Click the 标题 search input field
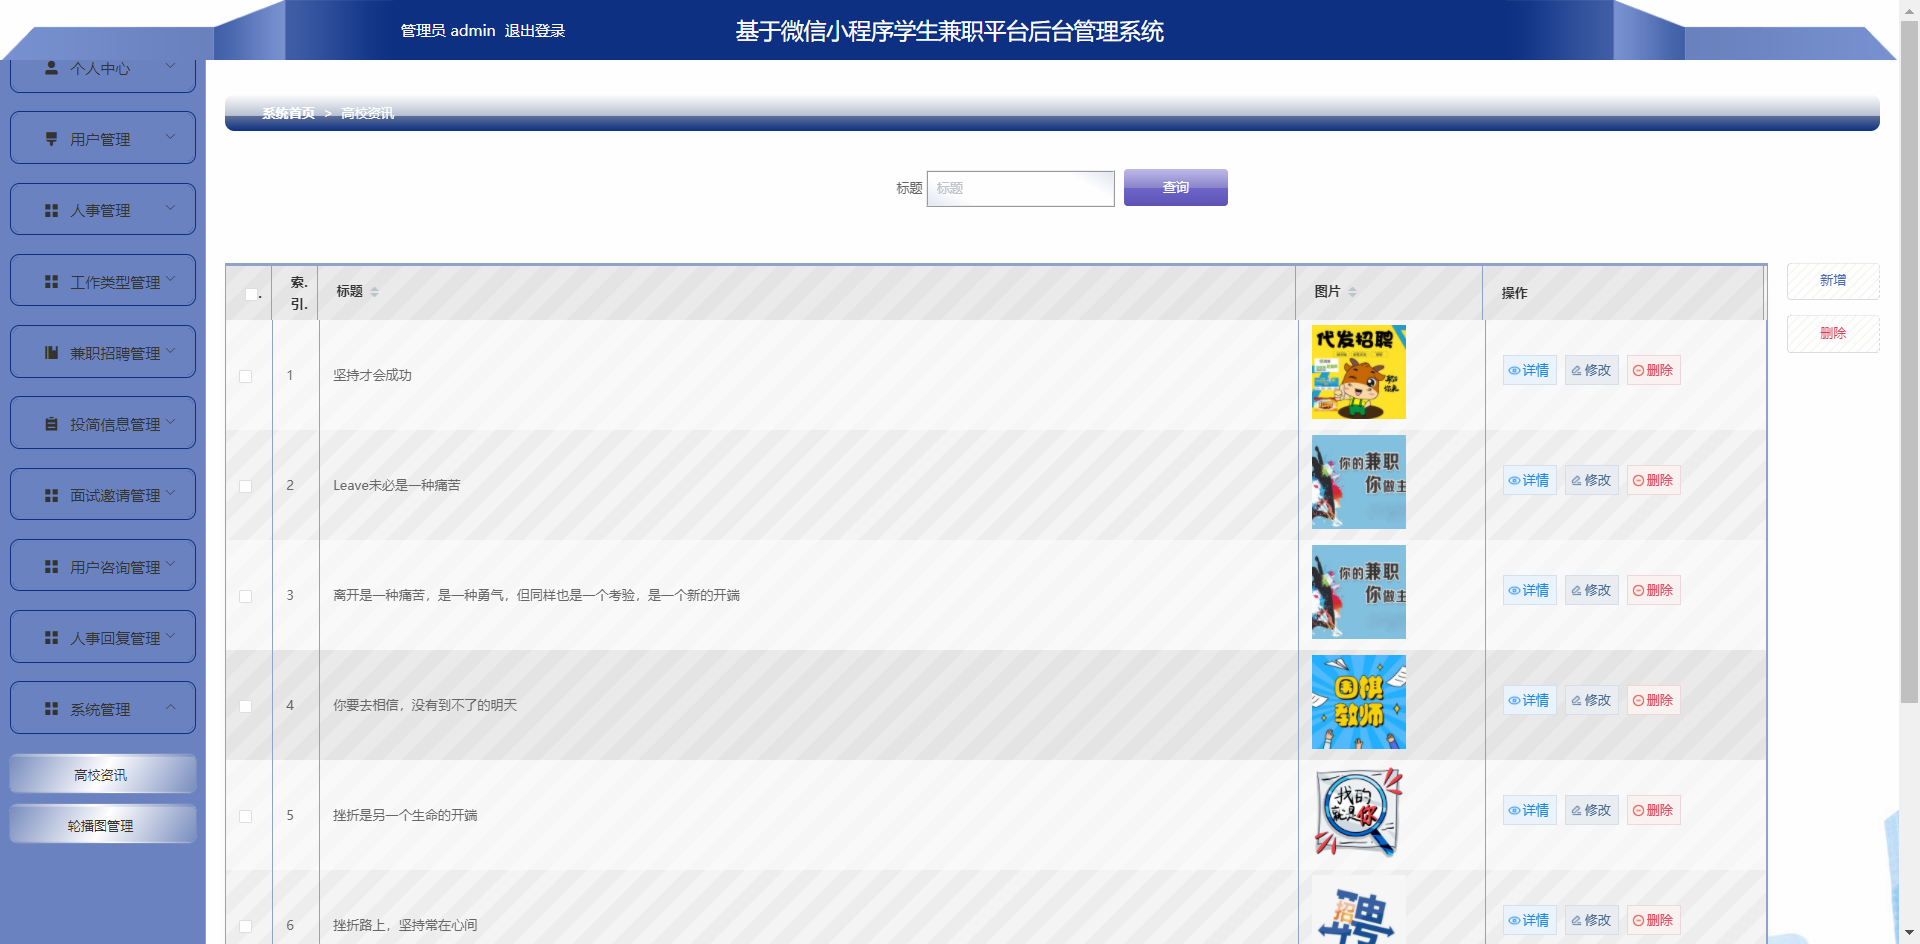Viewport: 1920px width, 944px height. click(1020, 189)
